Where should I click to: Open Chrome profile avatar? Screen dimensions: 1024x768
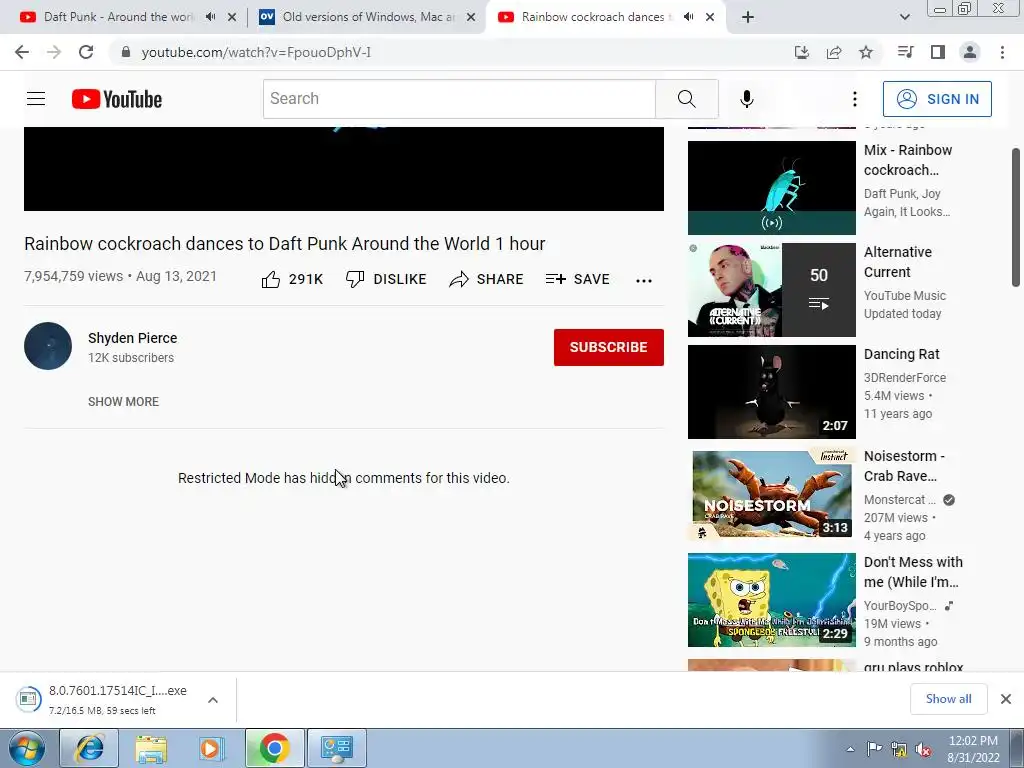[x=970, y=52]
